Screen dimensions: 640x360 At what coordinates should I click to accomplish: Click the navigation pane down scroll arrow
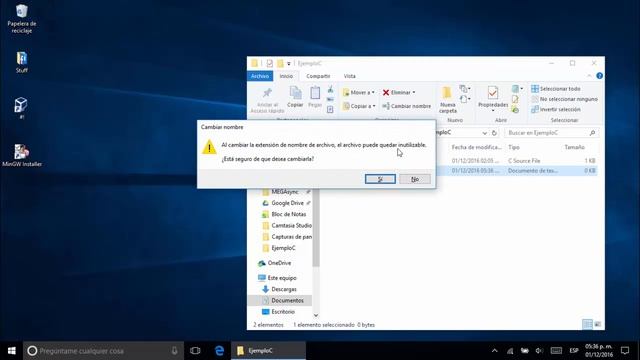pos(316,315)
